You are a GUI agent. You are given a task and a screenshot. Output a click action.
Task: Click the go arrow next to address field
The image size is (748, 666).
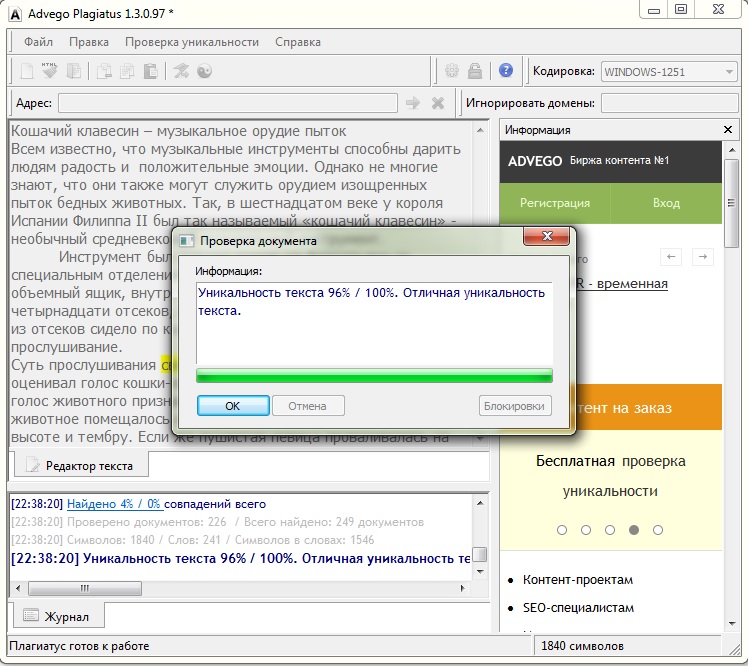413,103
